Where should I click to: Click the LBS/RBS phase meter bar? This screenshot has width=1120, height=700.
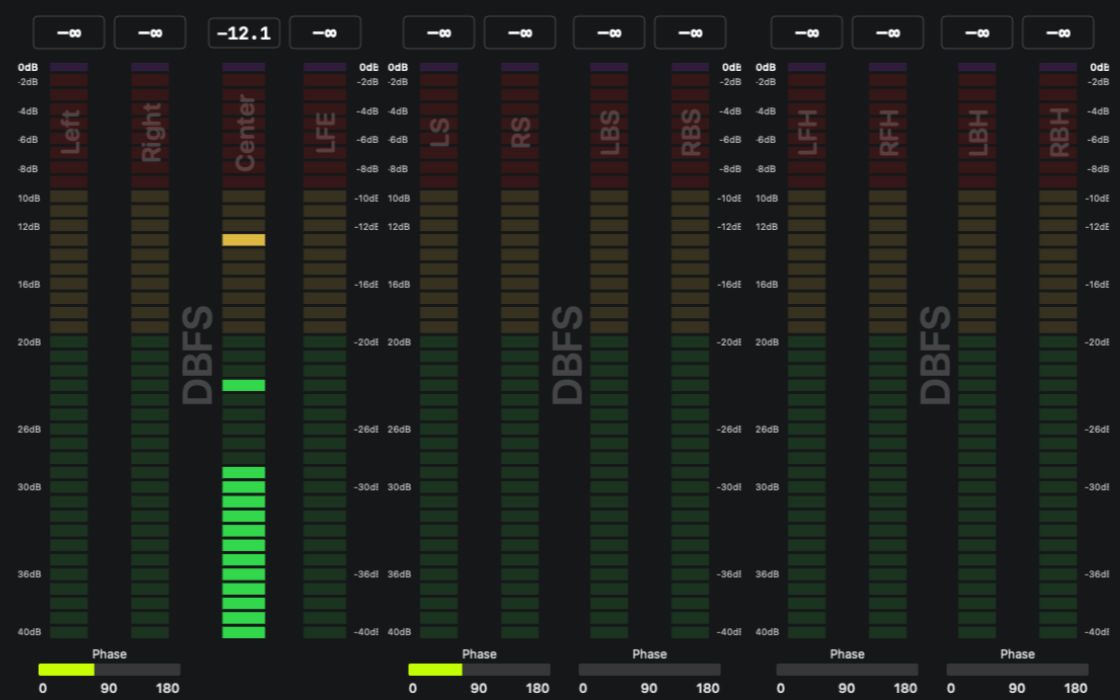pos(649,670)
